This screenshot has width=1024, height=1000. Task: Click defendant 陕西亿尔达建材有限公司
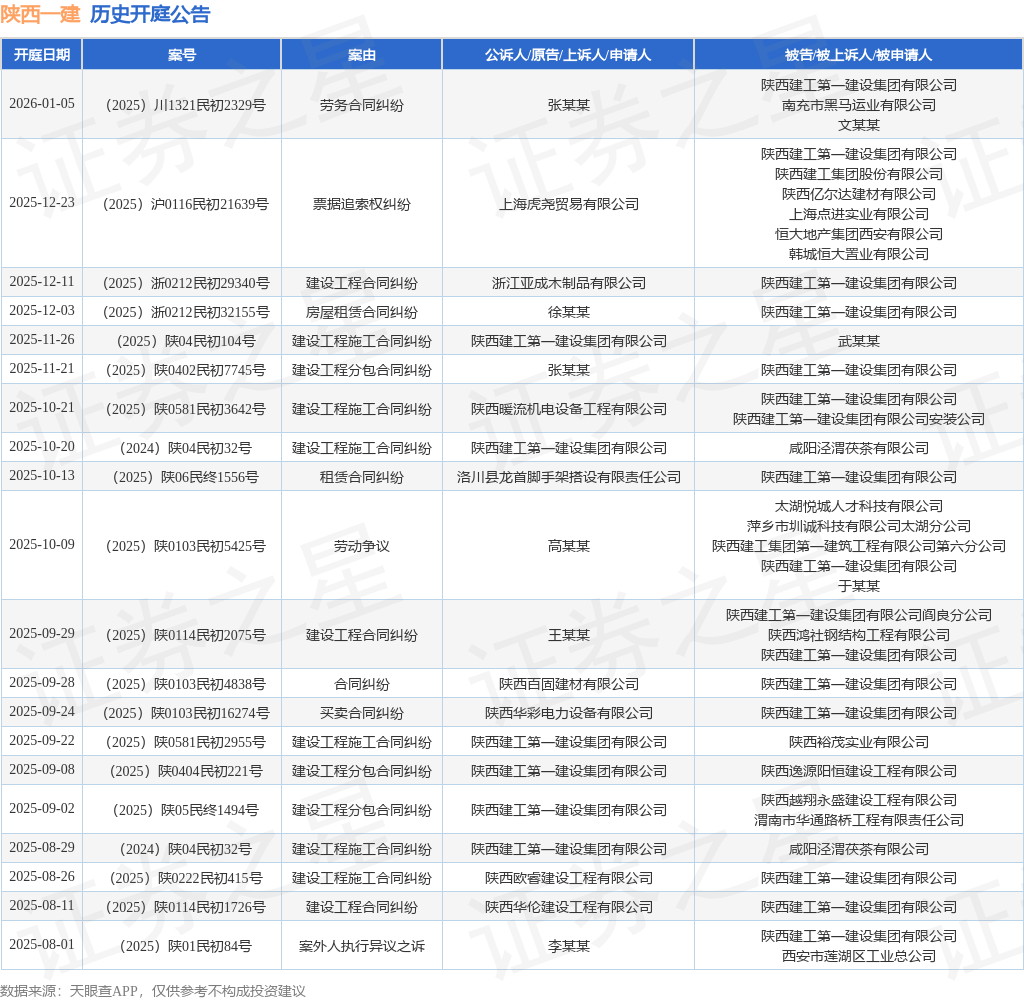(859, 195)
